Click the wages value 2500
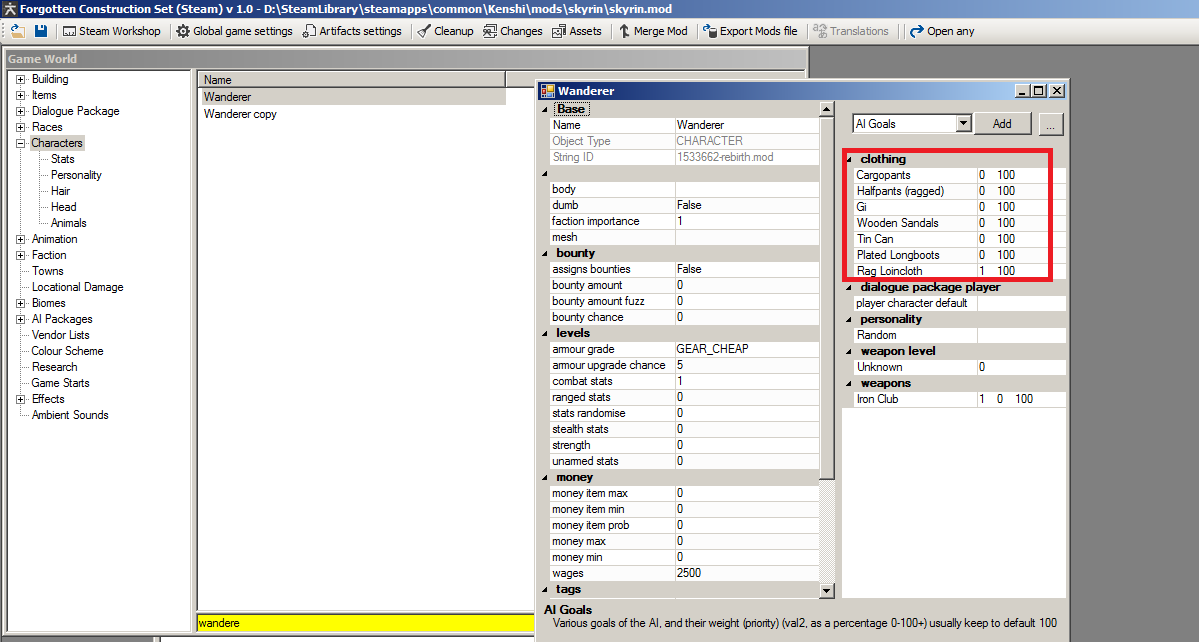The height and width of the screenshot is (642, 1199). pos(746,573)
